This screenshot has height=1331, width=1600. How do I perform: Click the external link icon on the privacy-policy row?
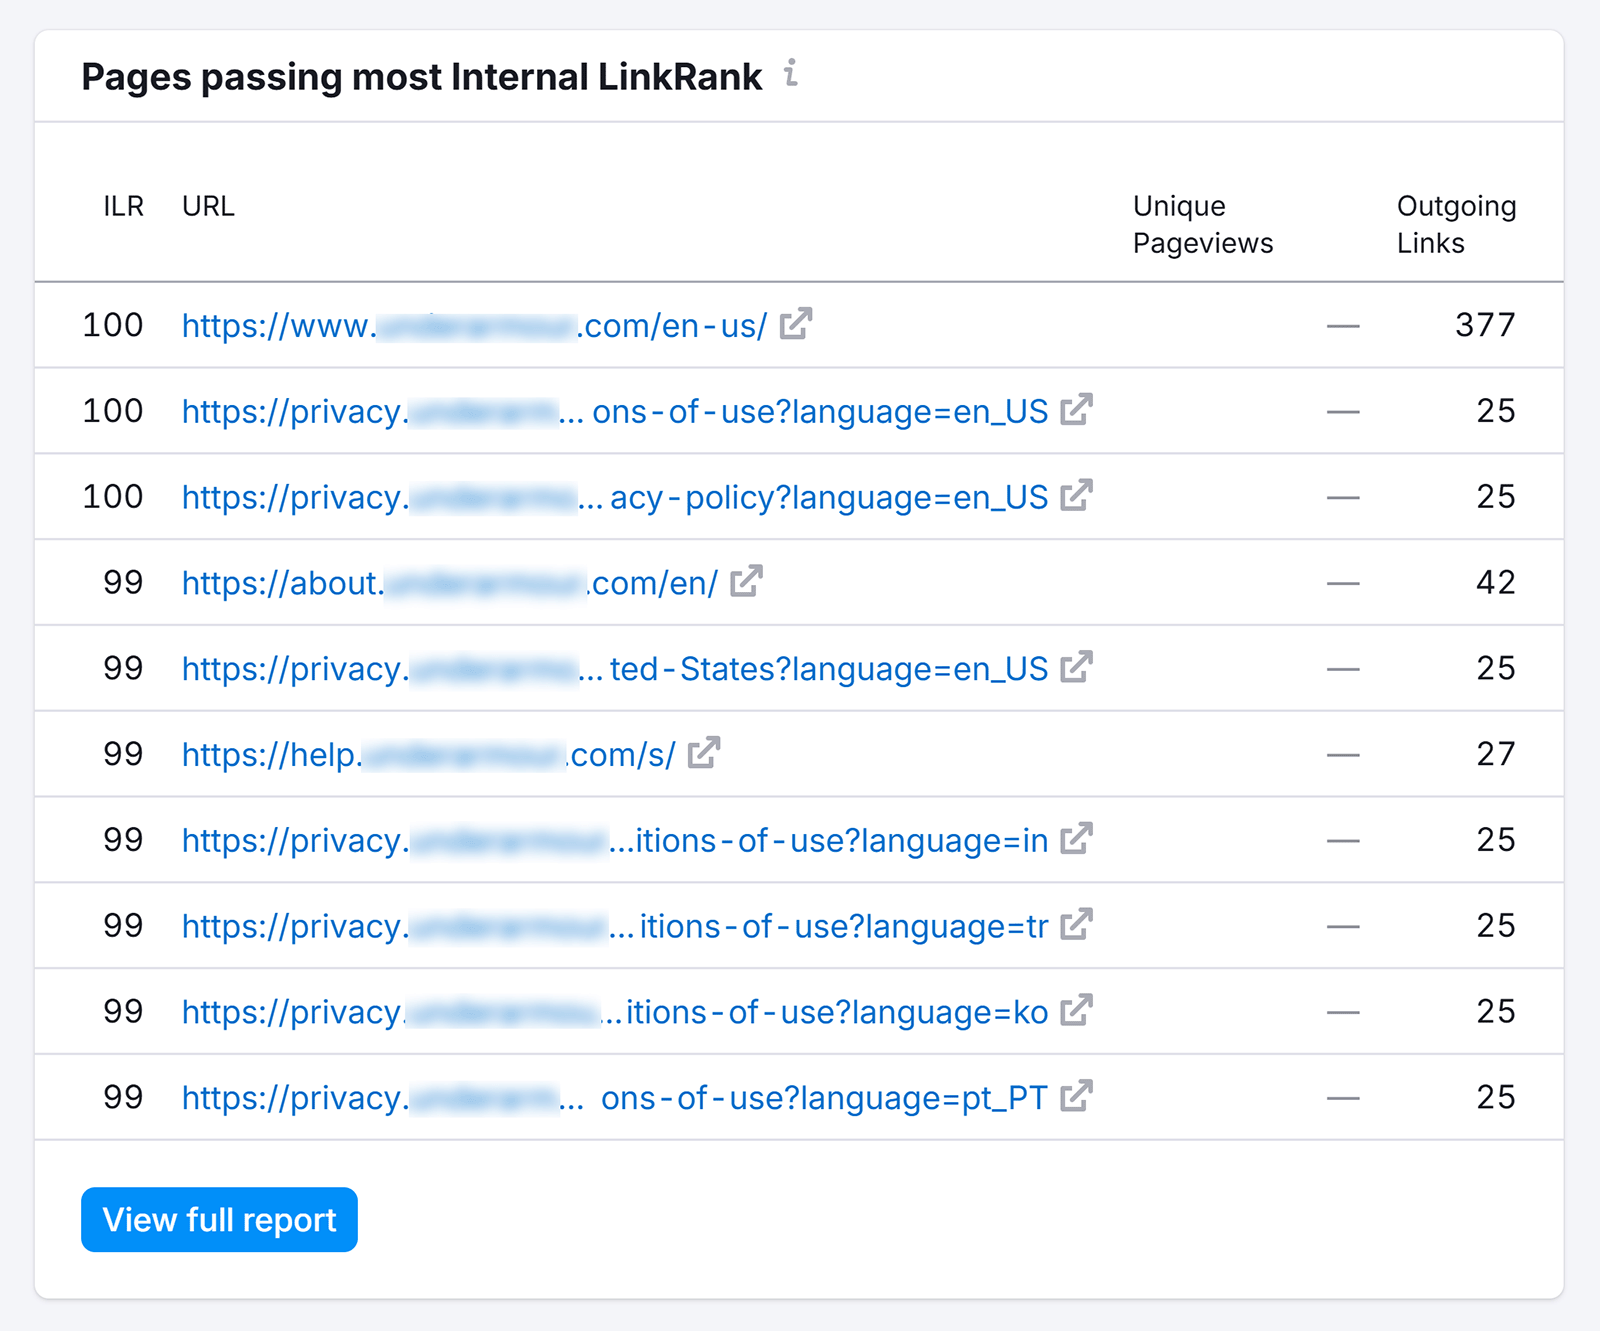[1075, 496]
